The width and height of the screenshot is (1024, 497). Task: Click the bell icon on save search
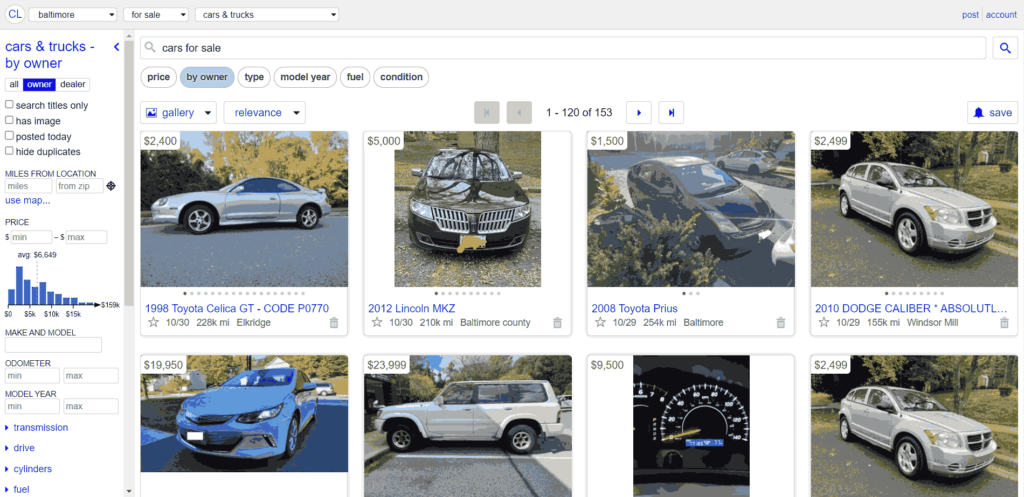[x=978, y=112]
